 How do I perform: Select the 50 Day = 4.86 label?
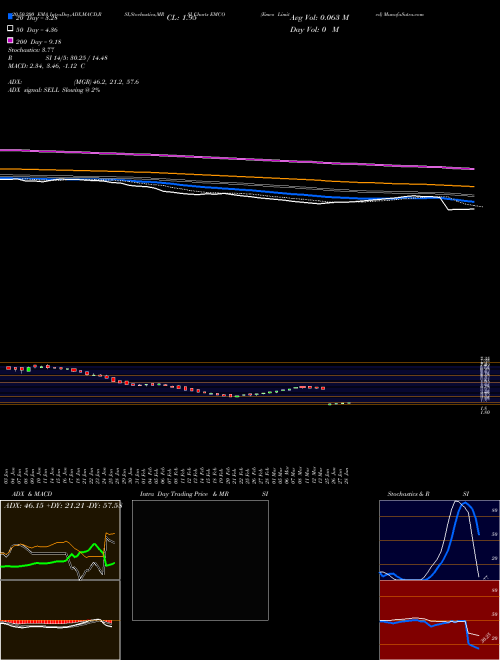[x=37, y=30]
